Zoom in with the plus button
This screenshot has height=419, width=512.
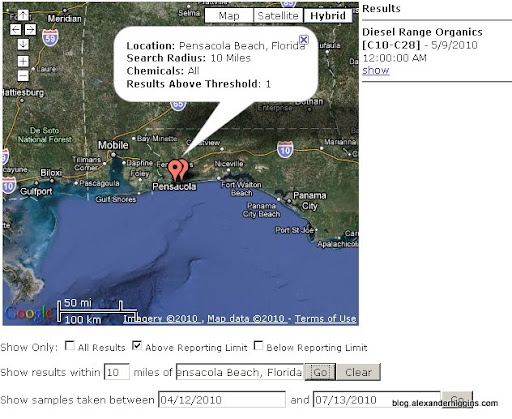(23, 61)
